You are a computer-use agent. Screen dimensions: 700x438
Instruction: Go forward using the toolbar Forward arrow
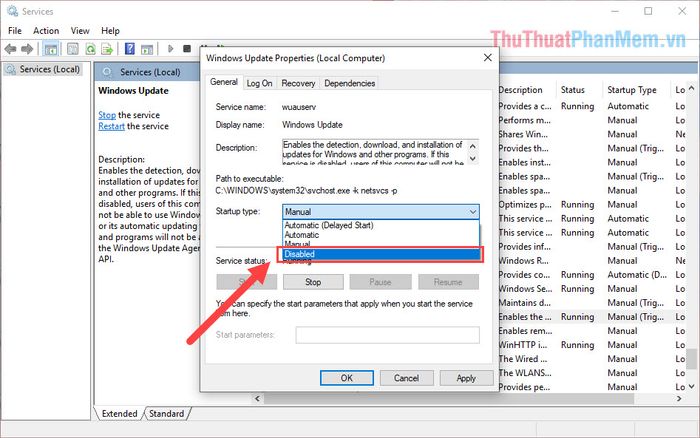[x=27, y=49]
